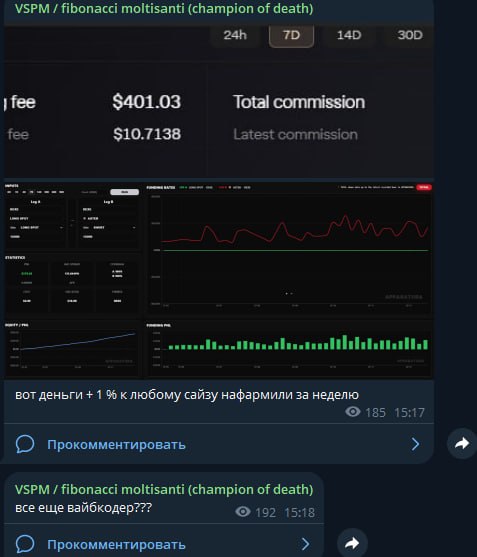
Task: Click the forward arrow beside the 15:17 post
Action: coord(462,443)
